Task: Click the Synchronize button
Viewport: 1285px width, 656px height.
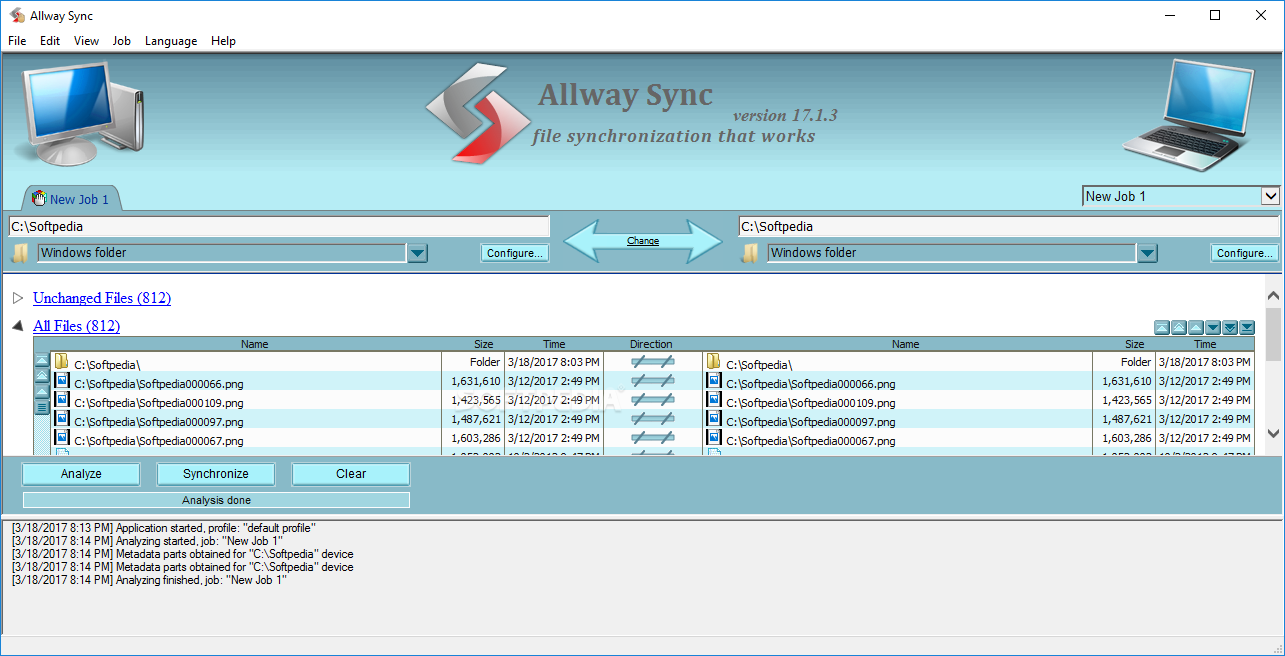Action: point(216,474)
